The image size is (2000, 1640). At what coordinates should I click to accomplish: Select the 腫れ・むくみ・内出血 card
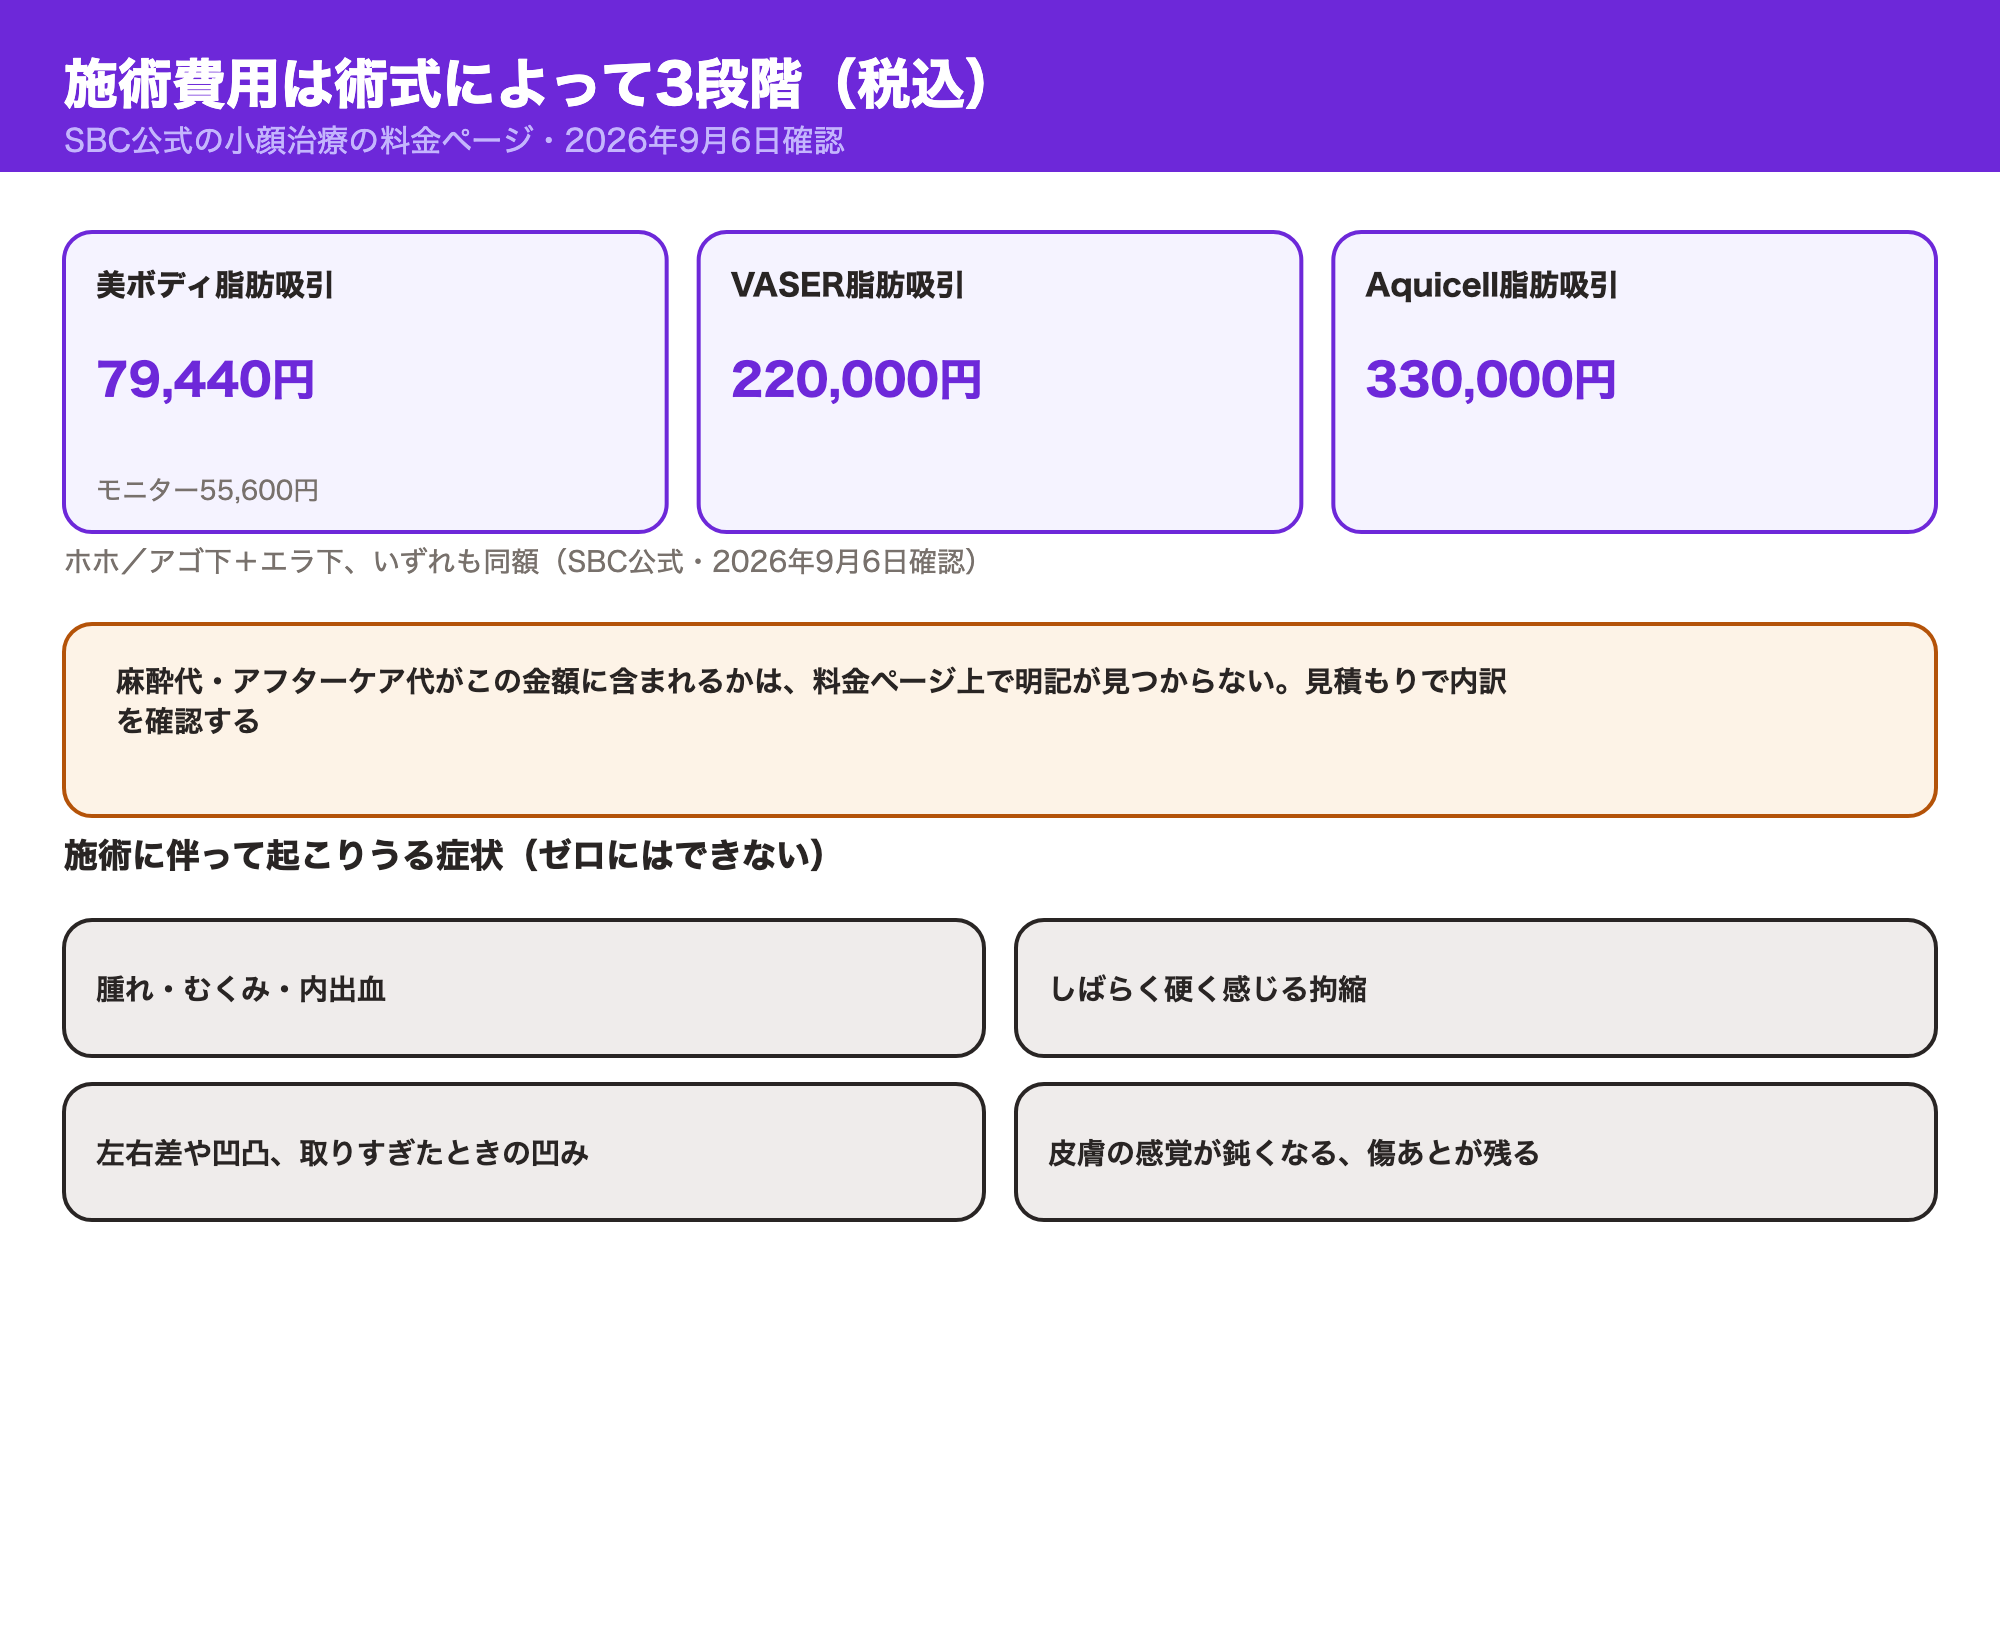524,988
